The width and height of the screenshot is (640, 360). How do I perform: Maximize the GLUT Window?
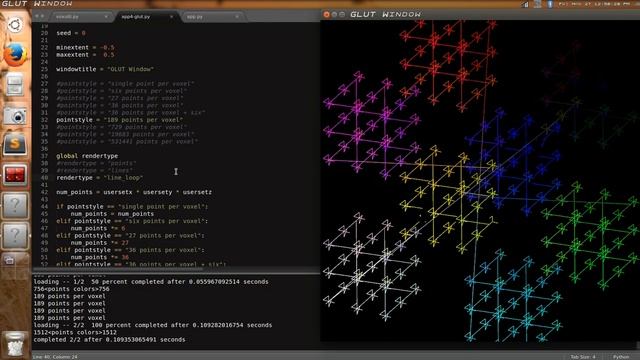tap(342, 14)
